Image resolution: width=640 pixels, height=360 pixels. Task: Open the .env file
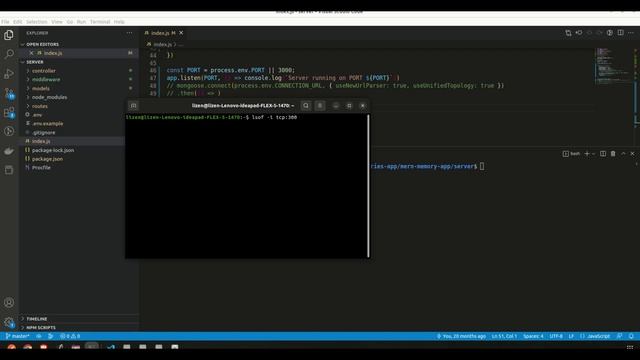coord(37,115)
